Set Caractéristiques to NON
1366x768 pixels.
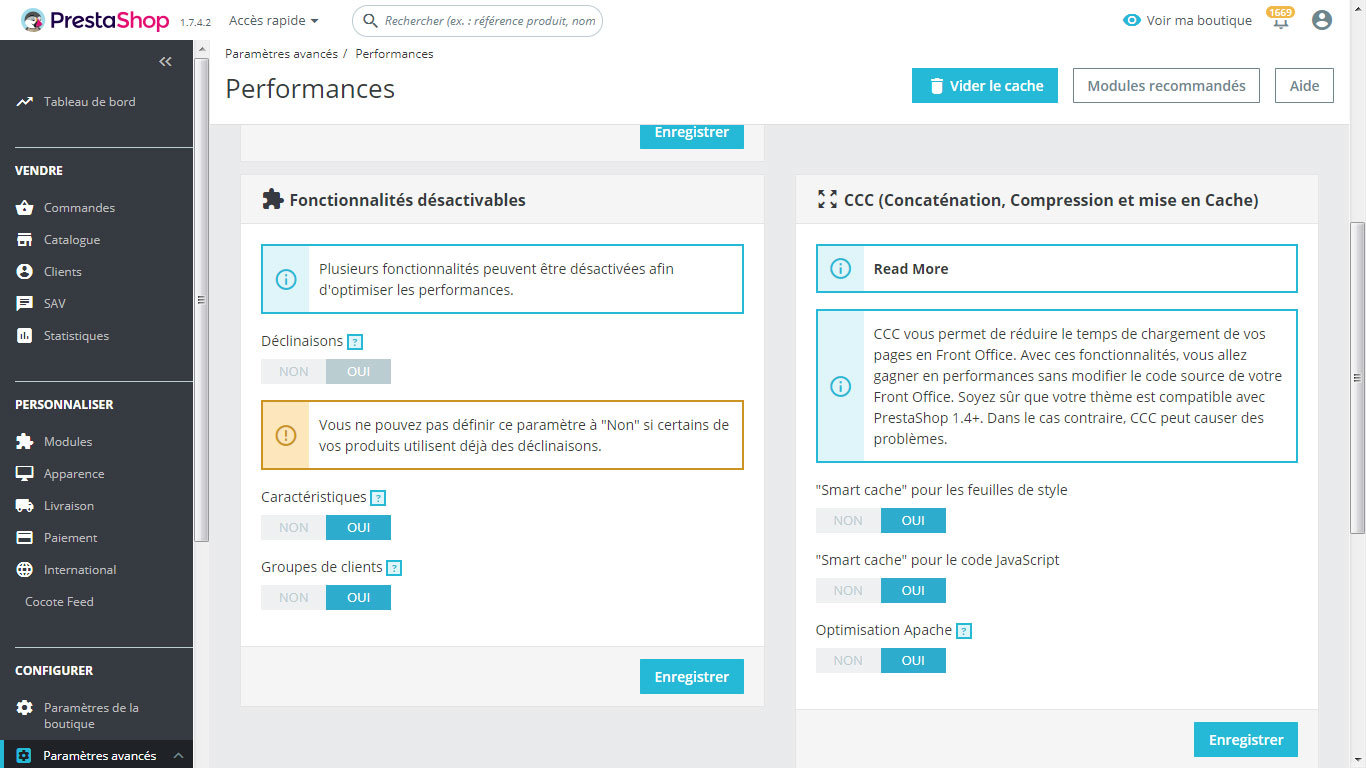294,527
